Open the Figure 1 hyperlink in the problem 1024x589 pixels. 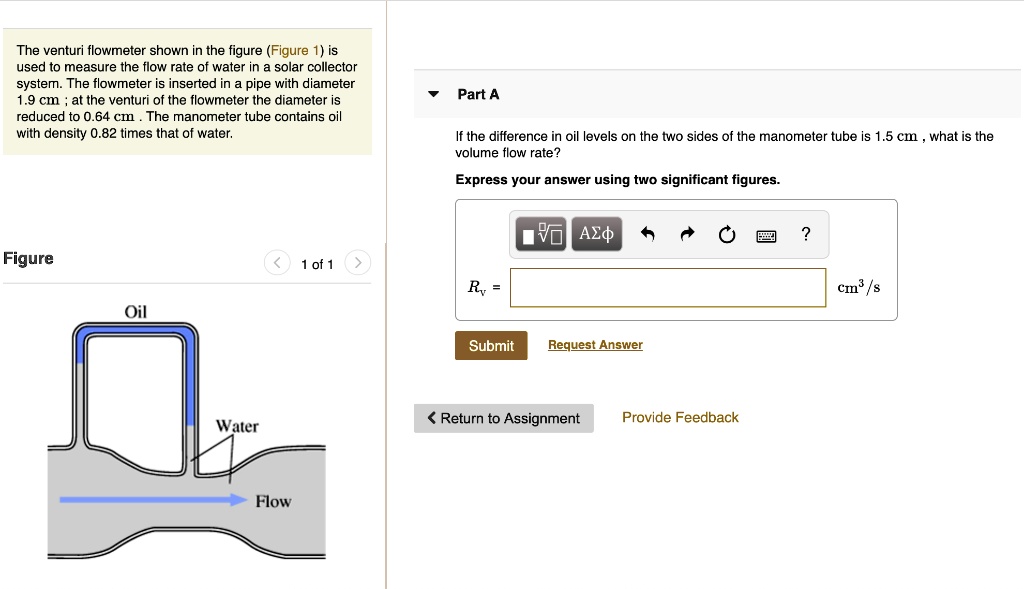(x=298, y=50)
